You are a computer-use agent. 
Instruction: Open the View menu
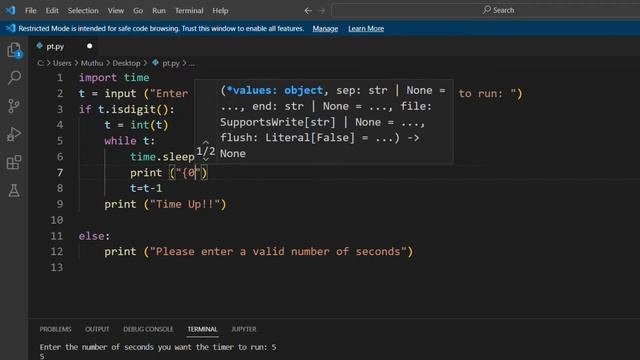pyautogui.click(x=116, y=11)
